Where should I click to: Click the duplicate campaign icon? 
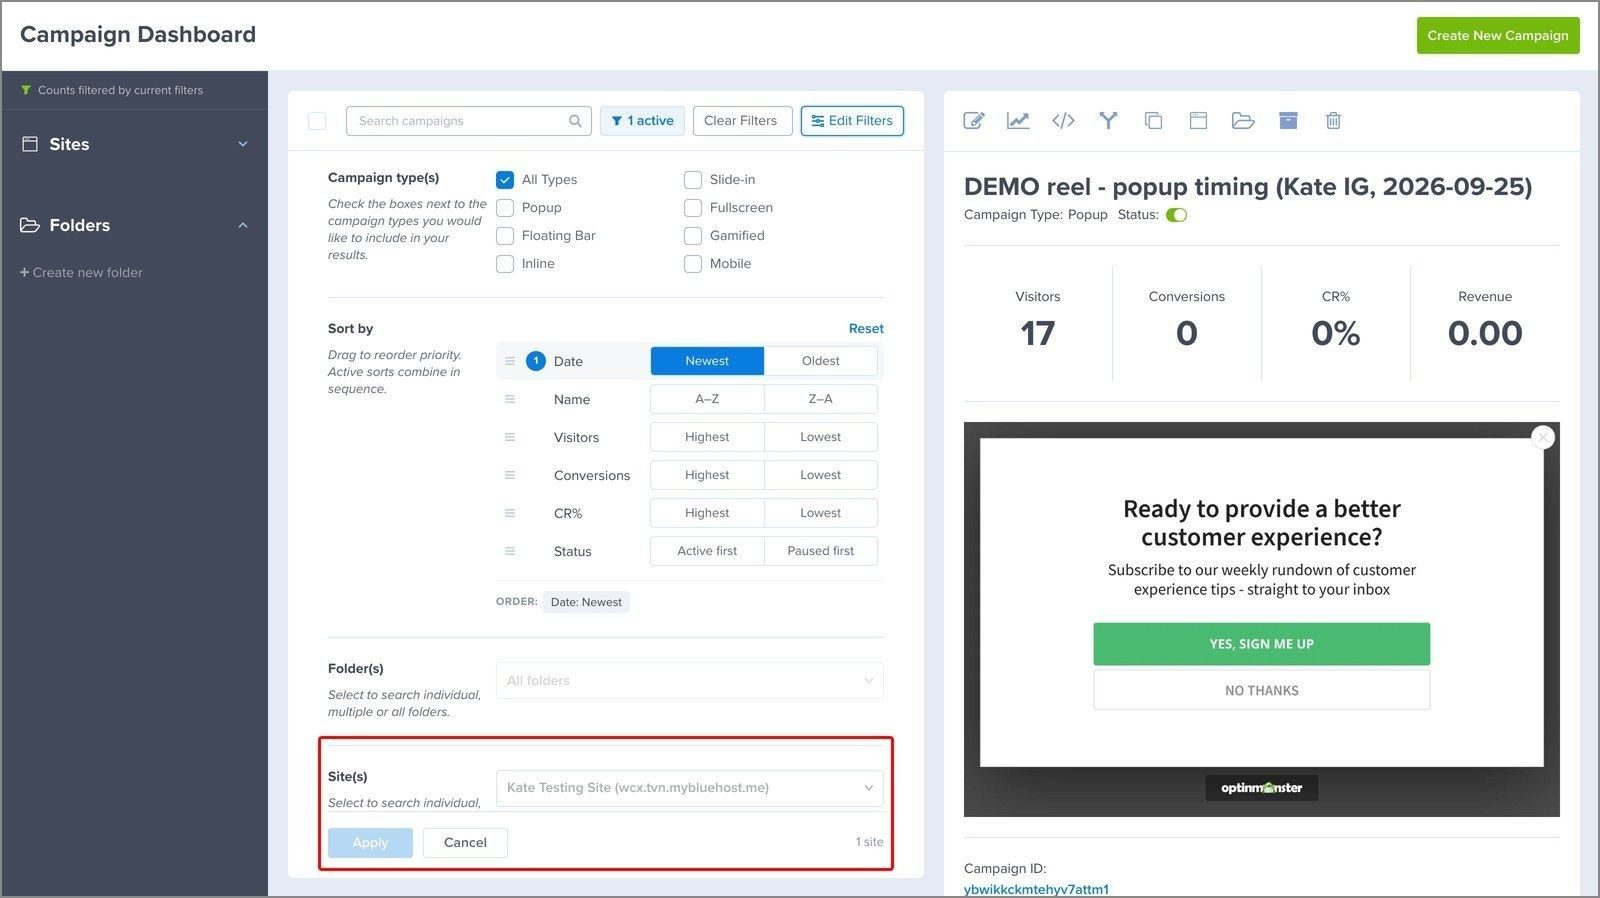[x=1153, y=121]
